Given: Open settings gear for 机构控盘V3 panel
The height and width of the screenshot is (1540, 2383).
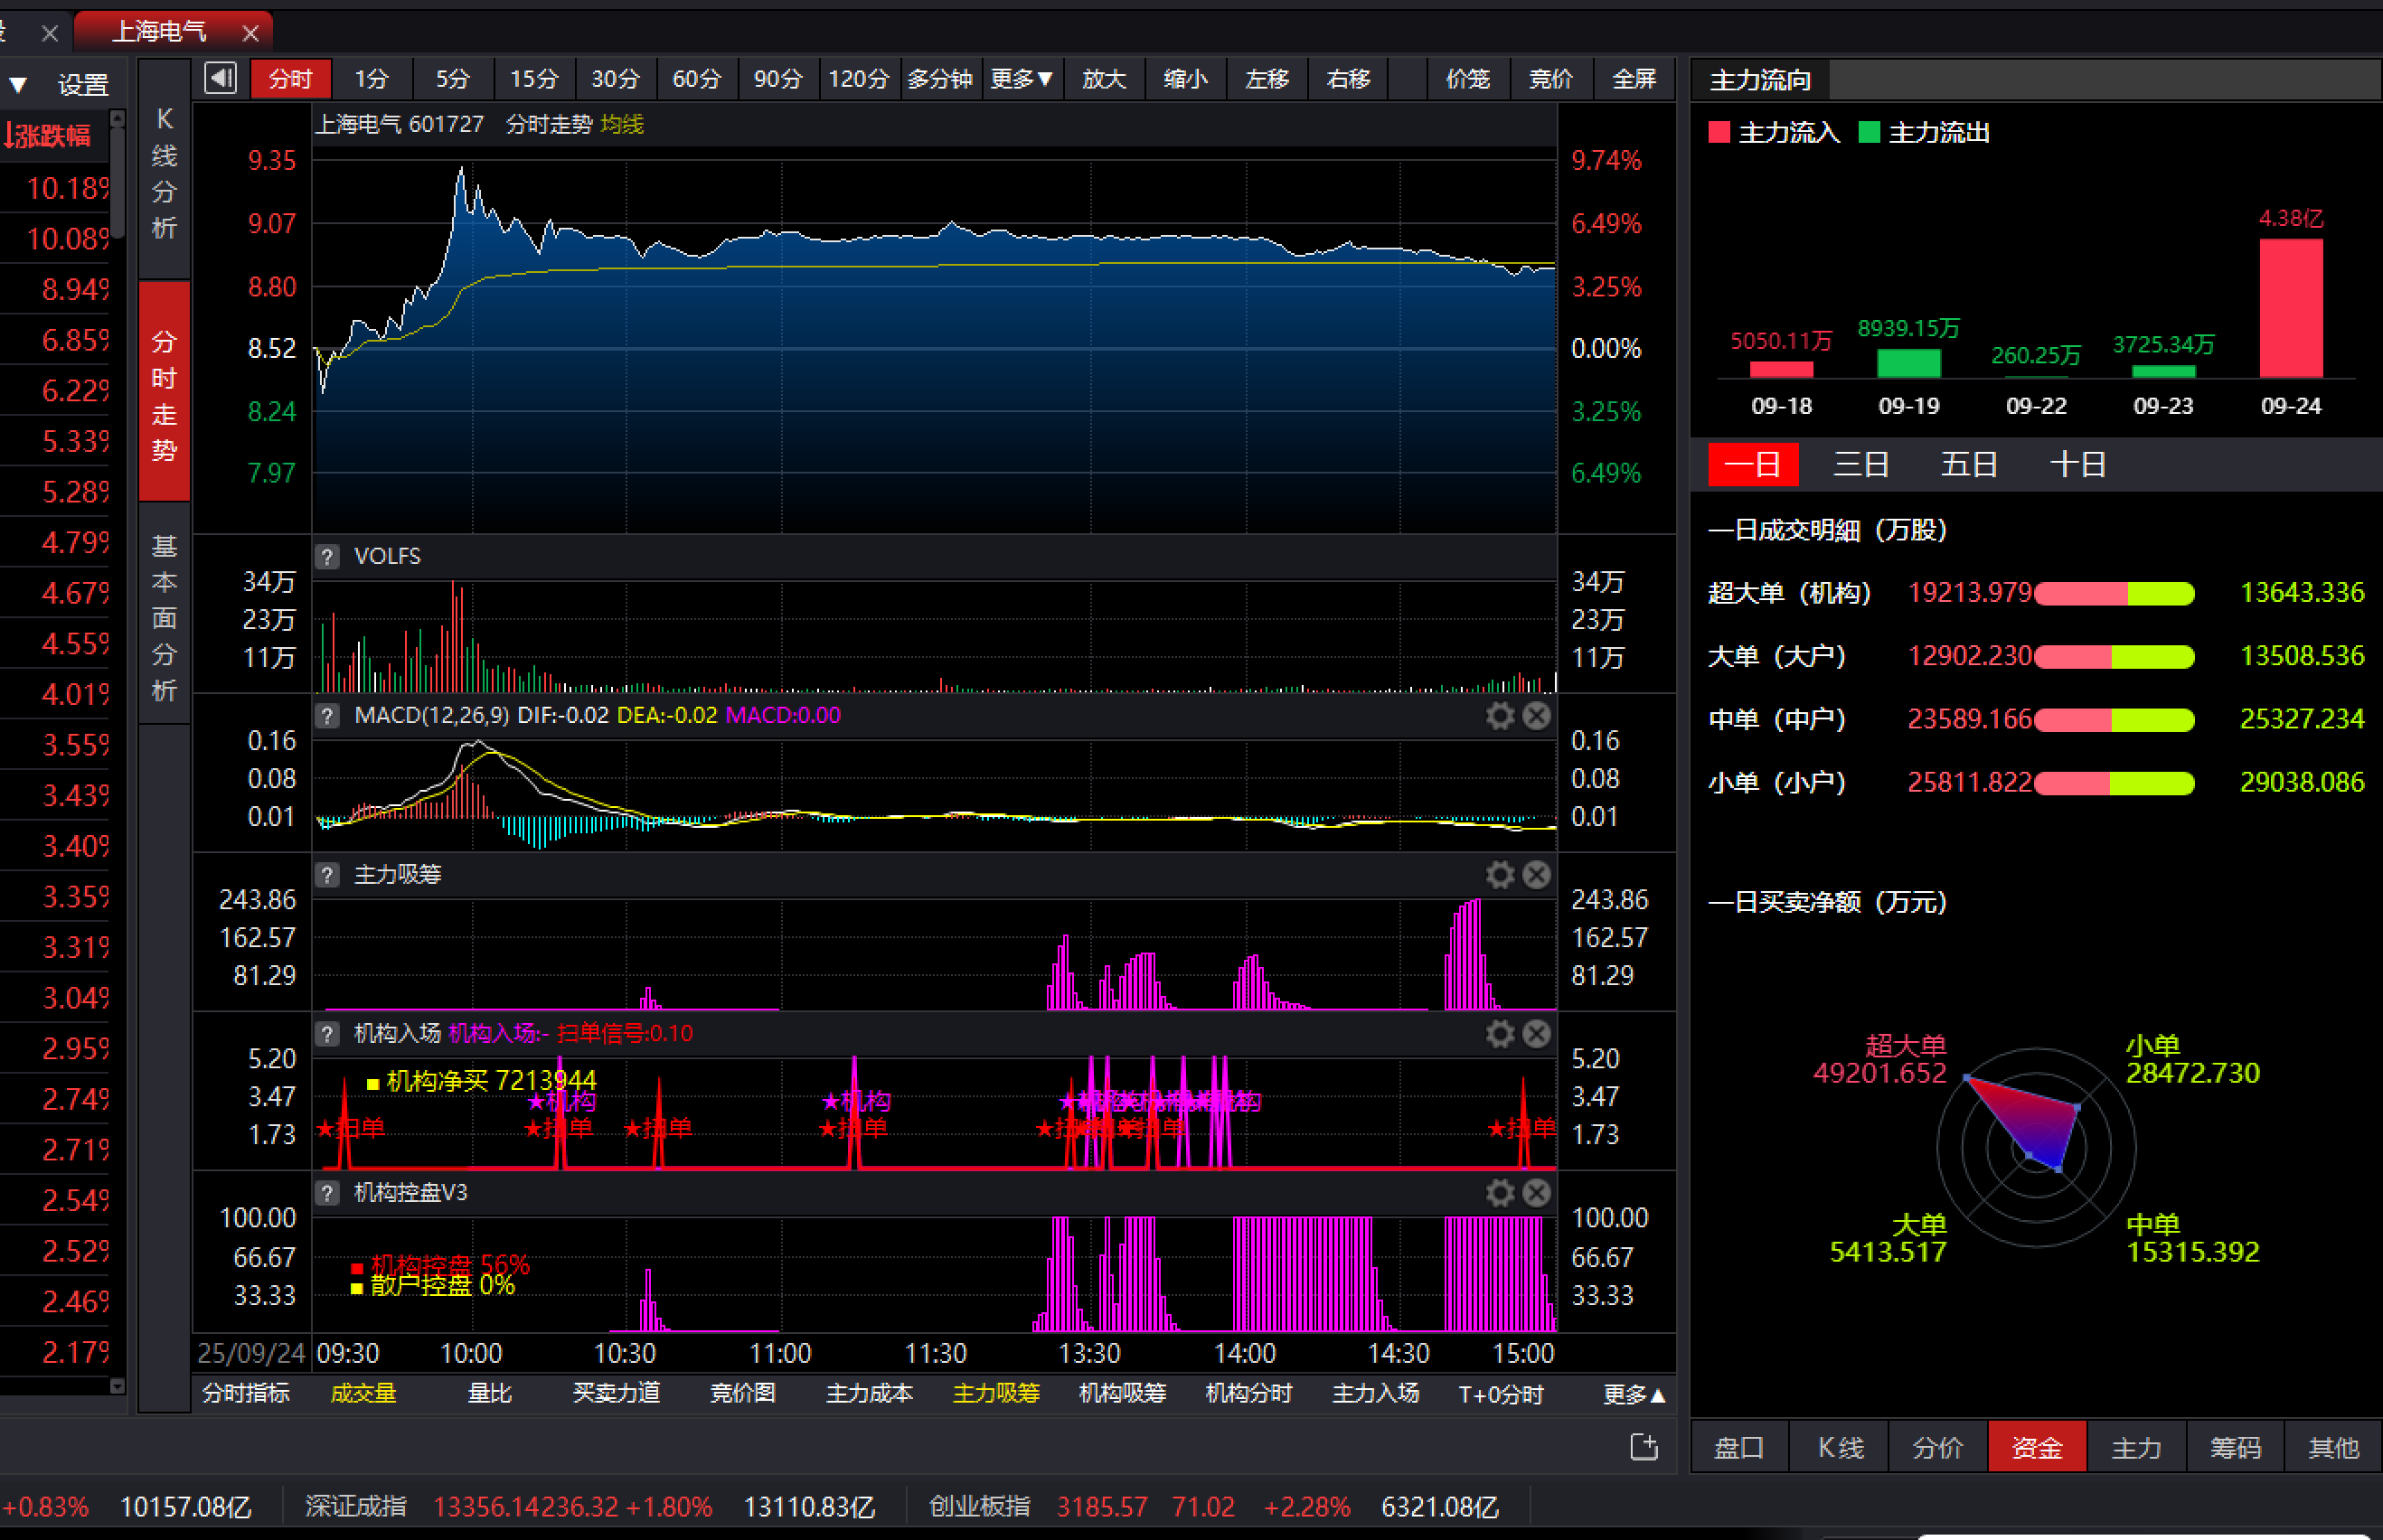Looking at the screenshot, I should (1499, 1192).
